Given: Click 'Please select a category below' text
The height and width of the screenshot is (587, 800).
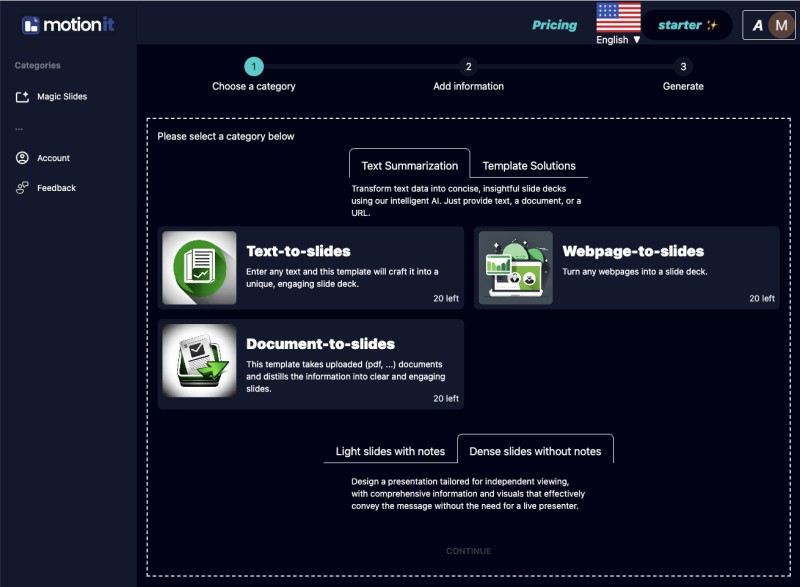Looking at the screenshot, I should (x=226, y=136).
